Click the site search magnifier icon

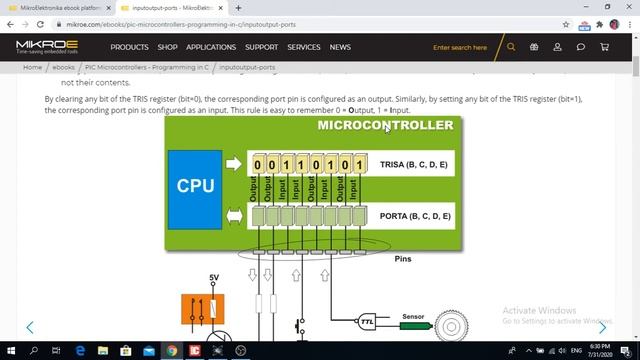[511, 47]
